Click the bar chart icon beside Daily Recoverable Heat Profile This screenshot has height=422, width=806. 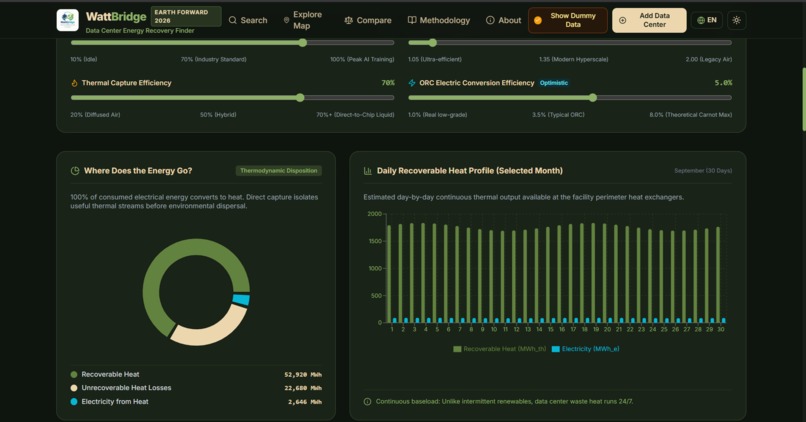point(368,171)
